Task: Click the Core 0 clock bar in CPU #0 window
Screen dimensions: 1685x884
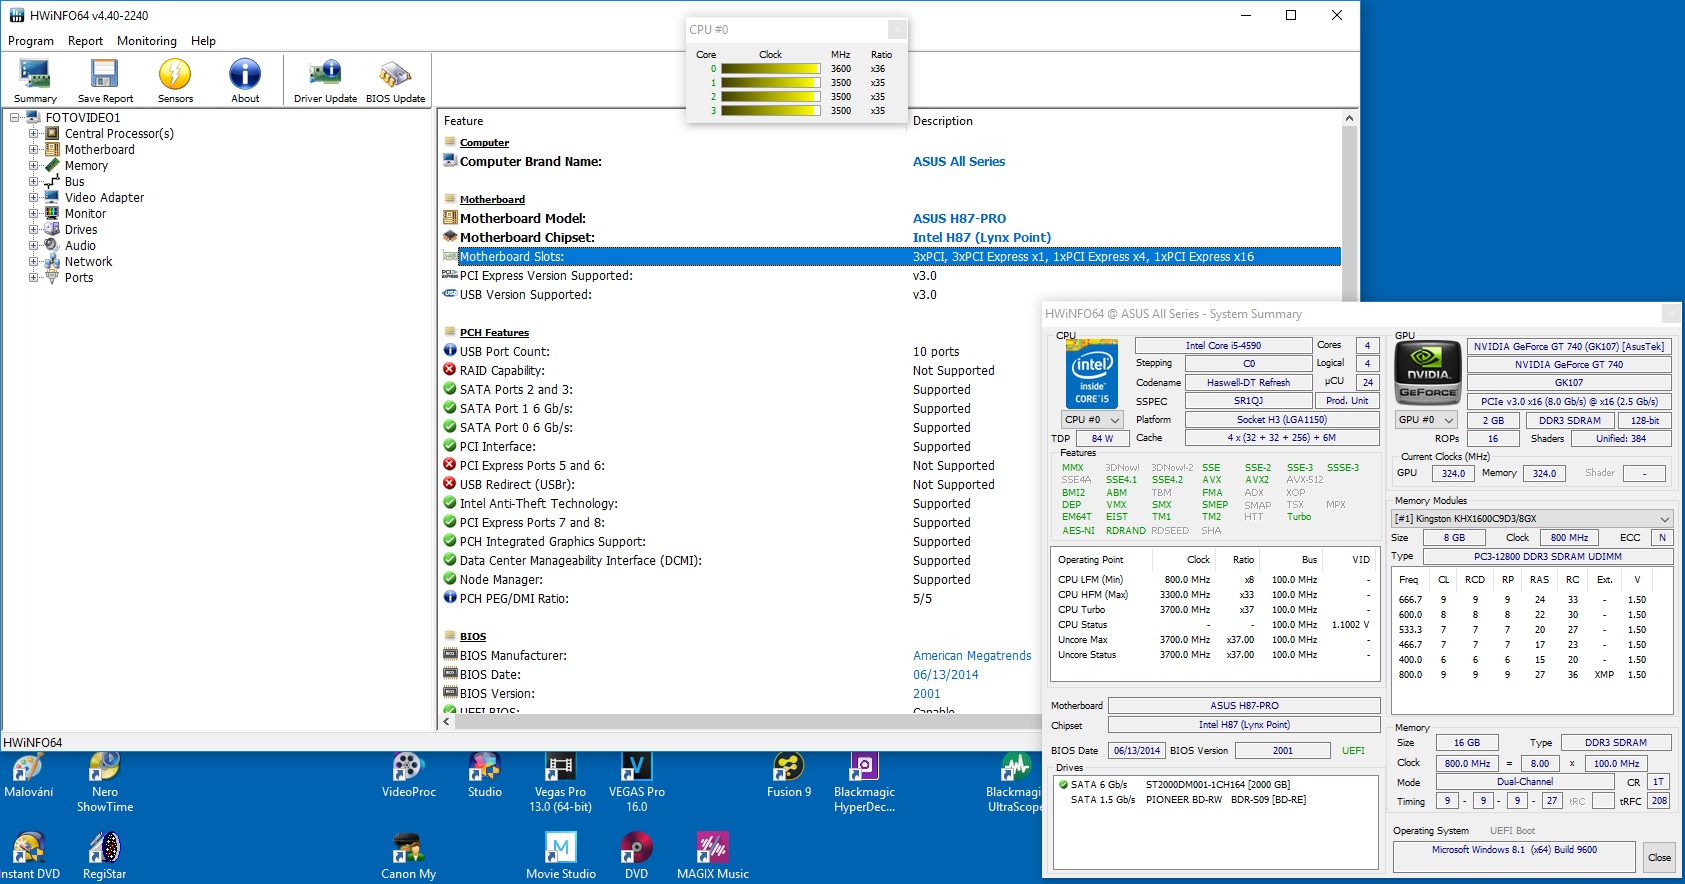Action: [770, 69]
